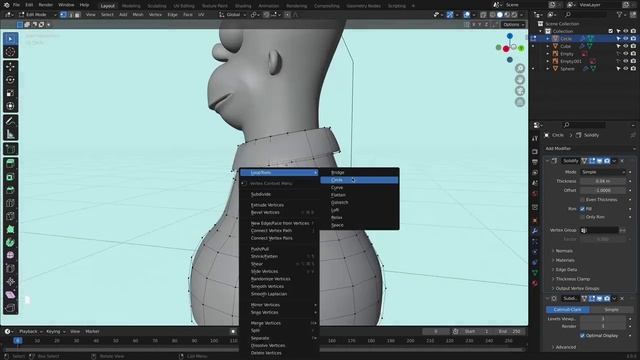Select the Poly Build tool
The image size is (640, 360).
[x=10, y=229]
